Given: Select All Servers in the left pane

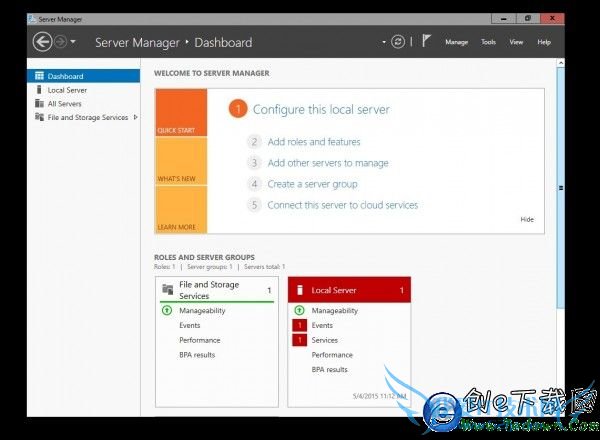Looking at the screenshot, I should pyautogui.click(x=64, y=104).
